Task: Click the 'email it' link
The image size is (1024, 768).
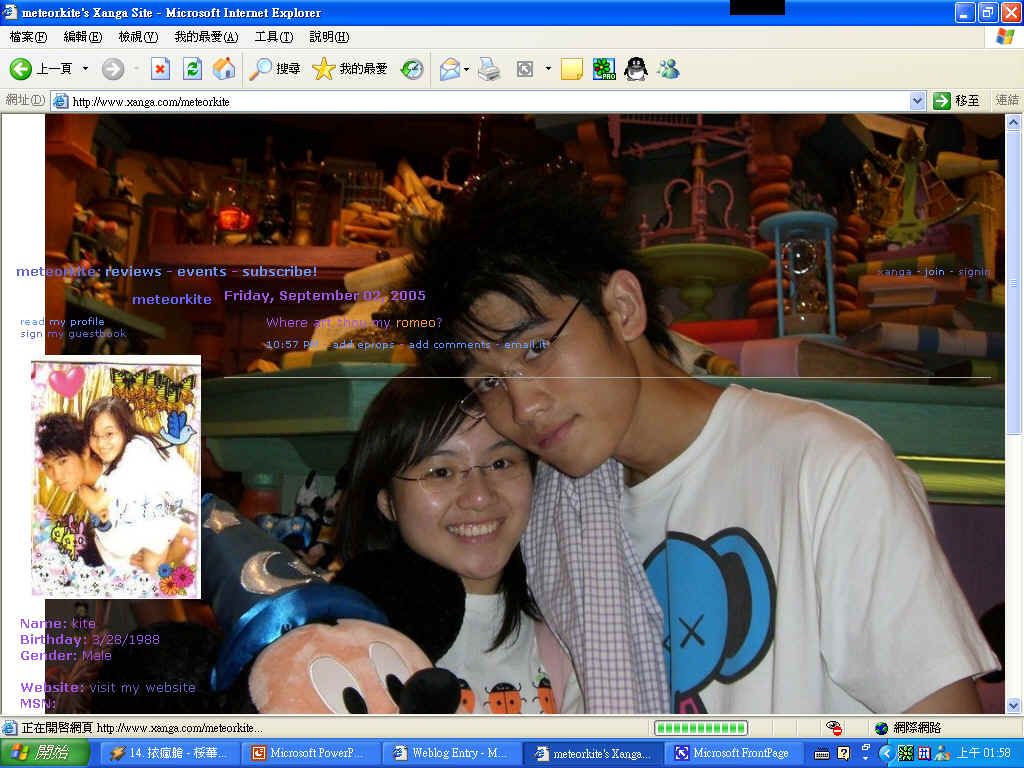Action: 525,345
